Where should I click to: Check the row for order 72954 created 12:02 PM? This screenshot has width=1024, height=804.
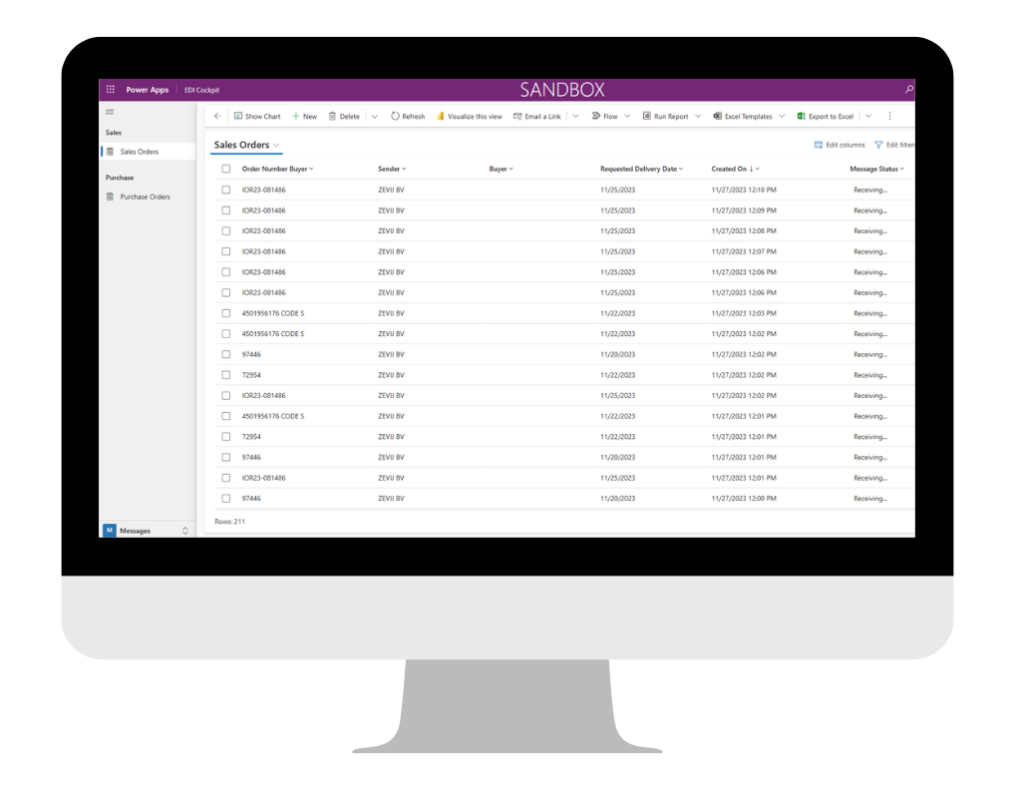click(x=226, y=375)
